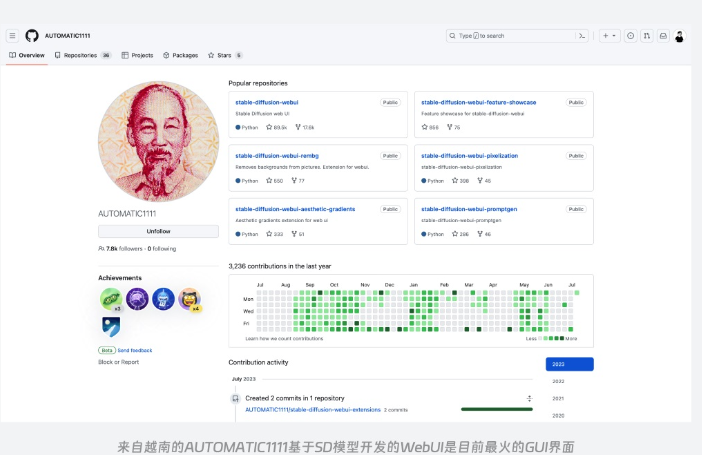This screenshot has height=455, width=702.
Task: Open the stable-diffusion-webui-feature-showcase repository
Action: pos(479,102)
